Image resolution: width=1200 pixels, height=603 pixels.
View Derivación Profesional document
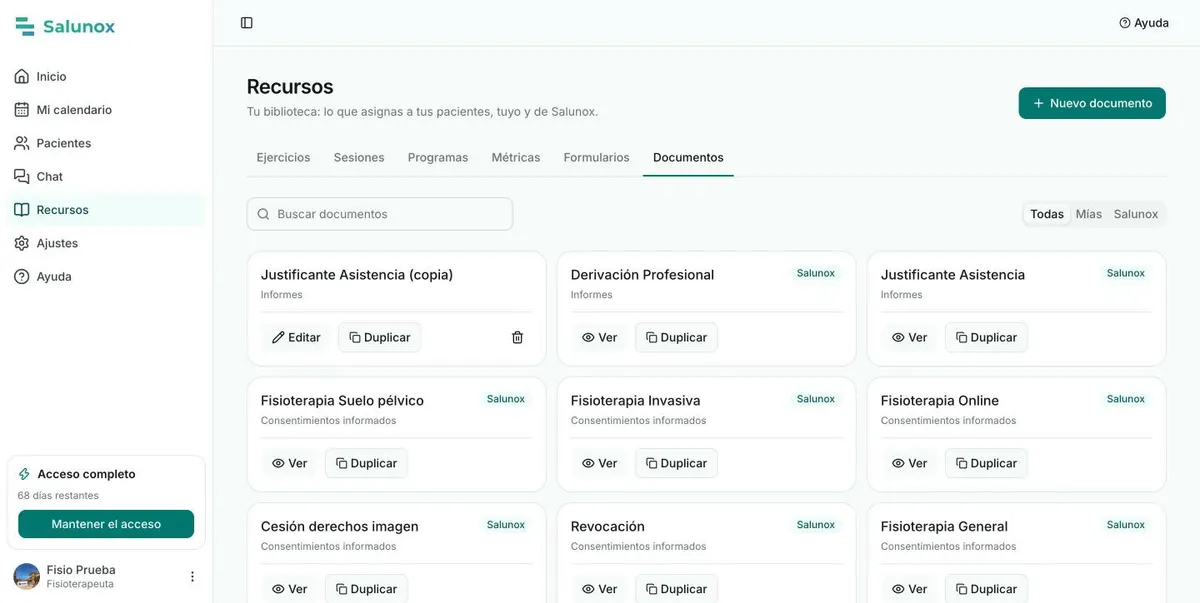click(600, 338)
